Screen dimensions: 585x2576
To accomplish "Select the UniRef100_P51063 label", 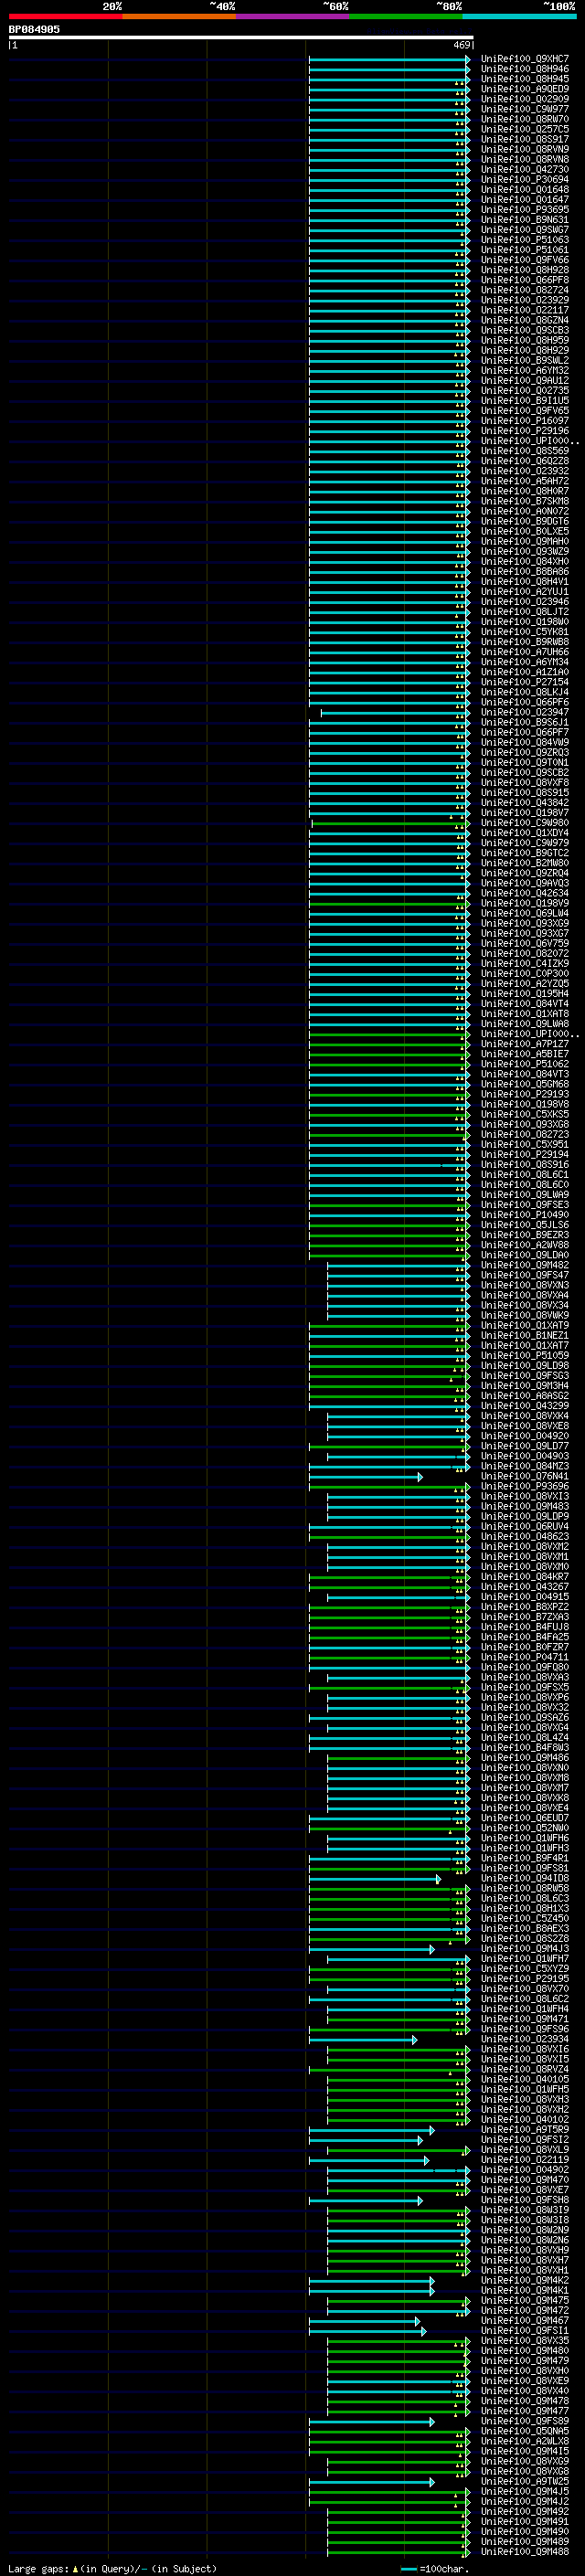I will [525, 239].
